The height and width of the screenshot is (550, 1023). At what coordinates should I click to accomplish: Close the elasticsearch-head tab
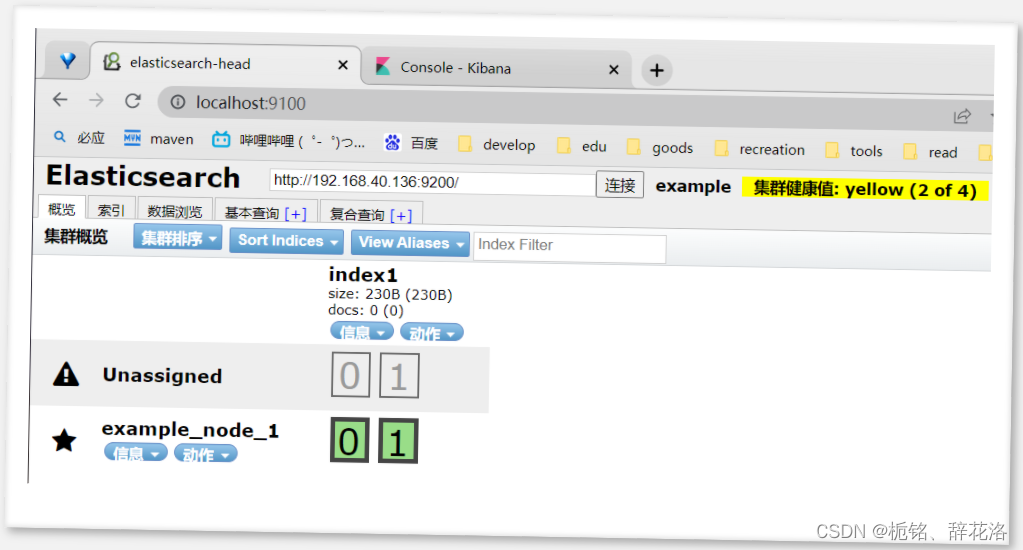pos(343,65)
